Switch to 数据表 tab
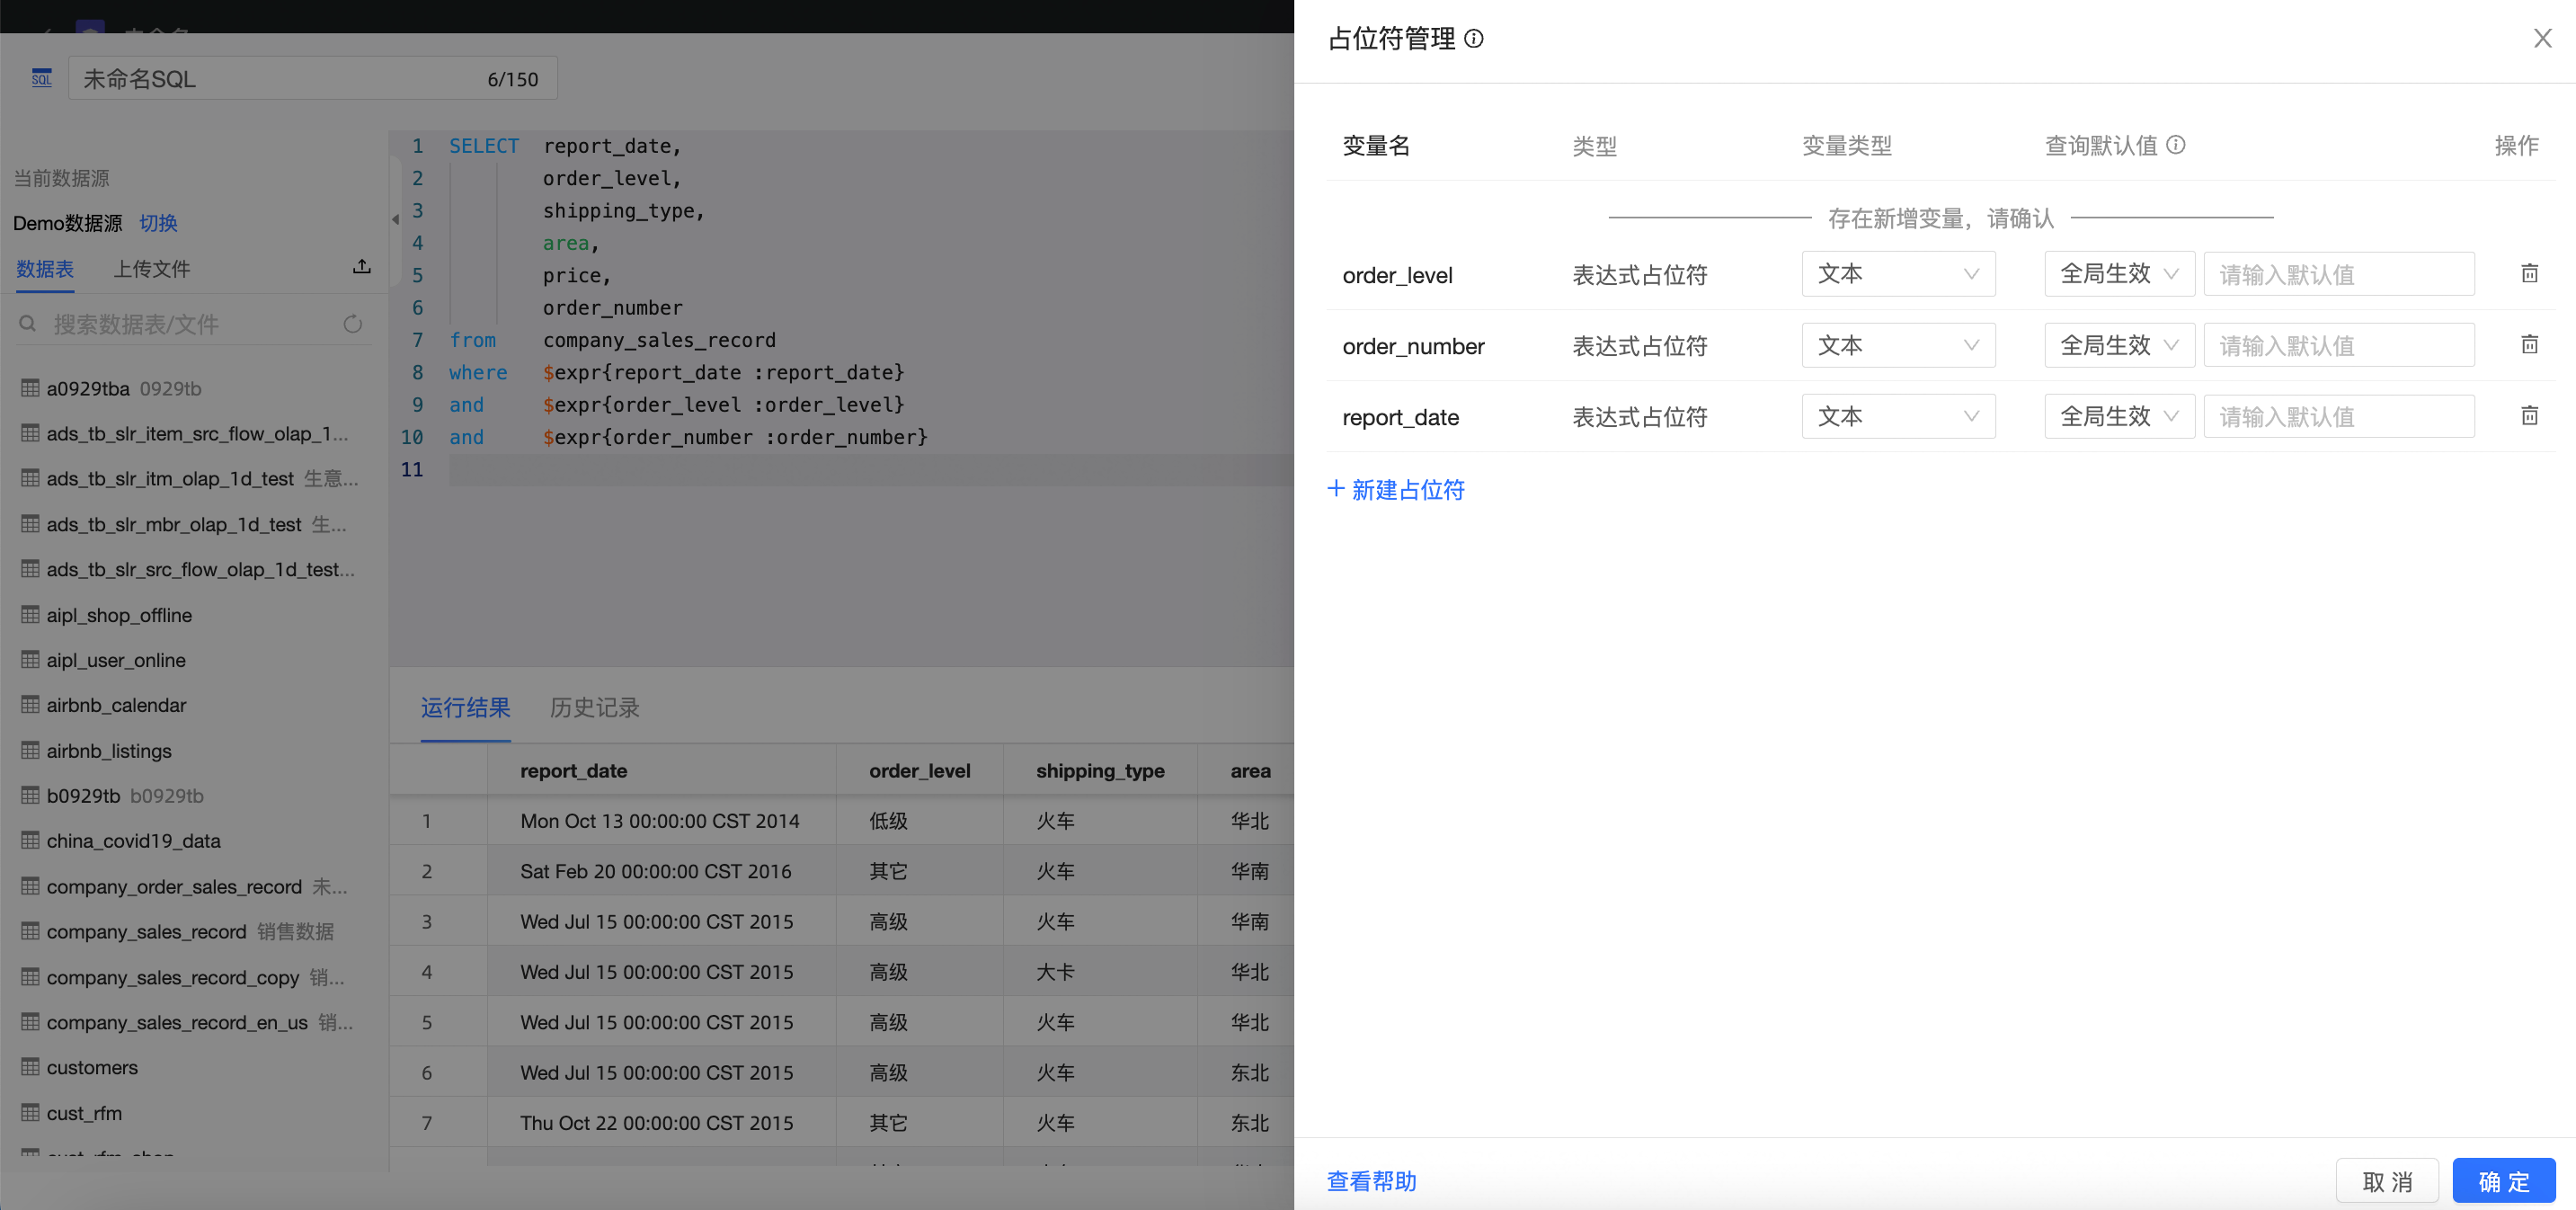Viewport: 2576px width, 1210px height. (x=45, y=269)
